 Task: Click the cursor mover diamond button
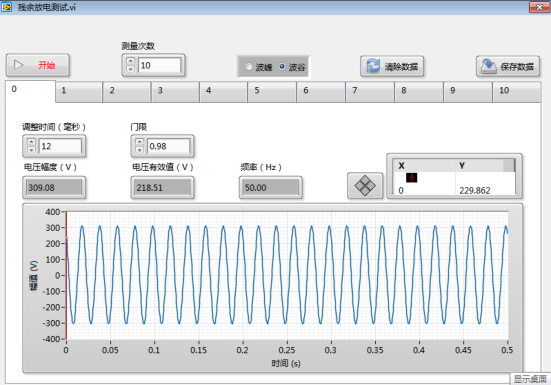[365, 185]
